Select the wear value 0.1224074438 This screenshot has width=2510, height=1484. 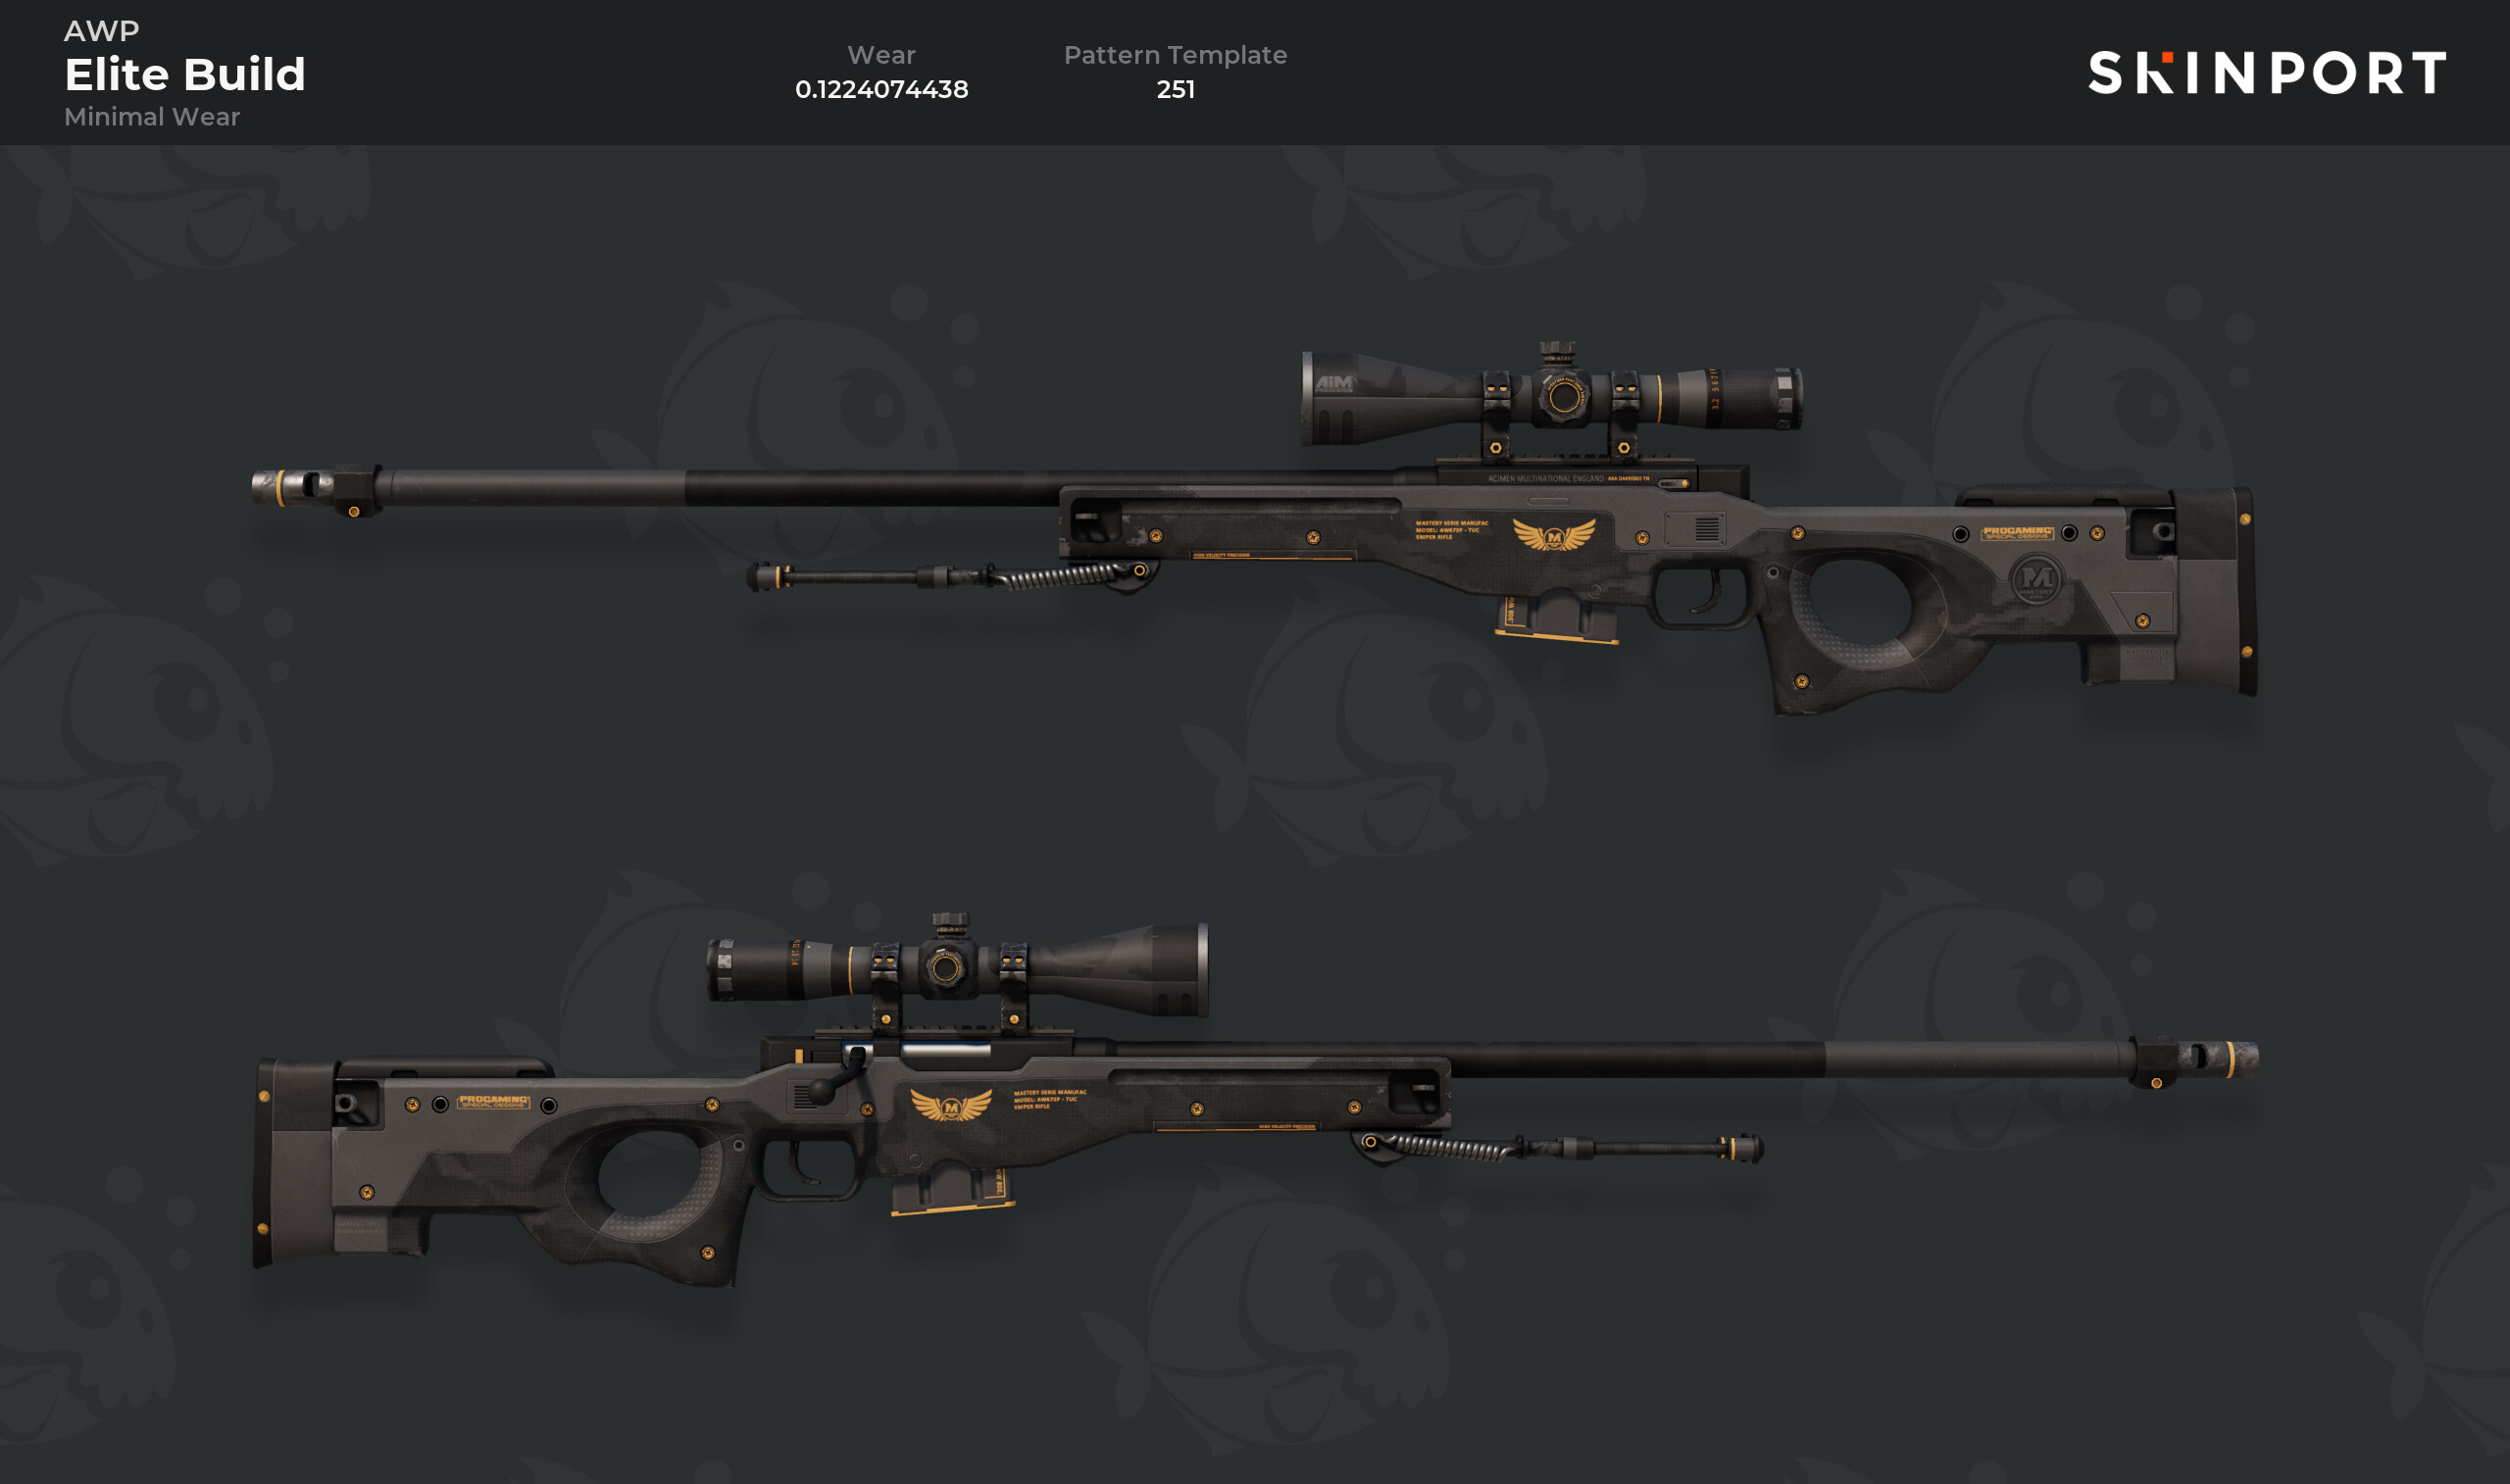click(x=882, y=89)
